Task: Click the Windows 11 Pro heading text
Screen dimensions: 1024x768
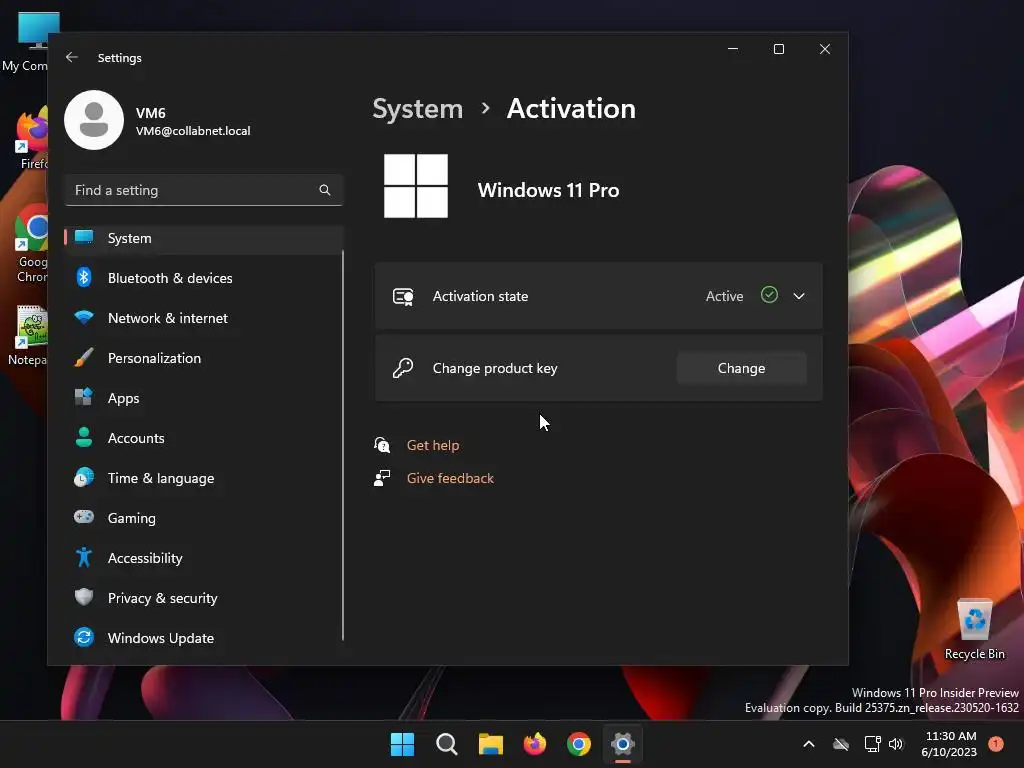Action: (x=548, y=190)
